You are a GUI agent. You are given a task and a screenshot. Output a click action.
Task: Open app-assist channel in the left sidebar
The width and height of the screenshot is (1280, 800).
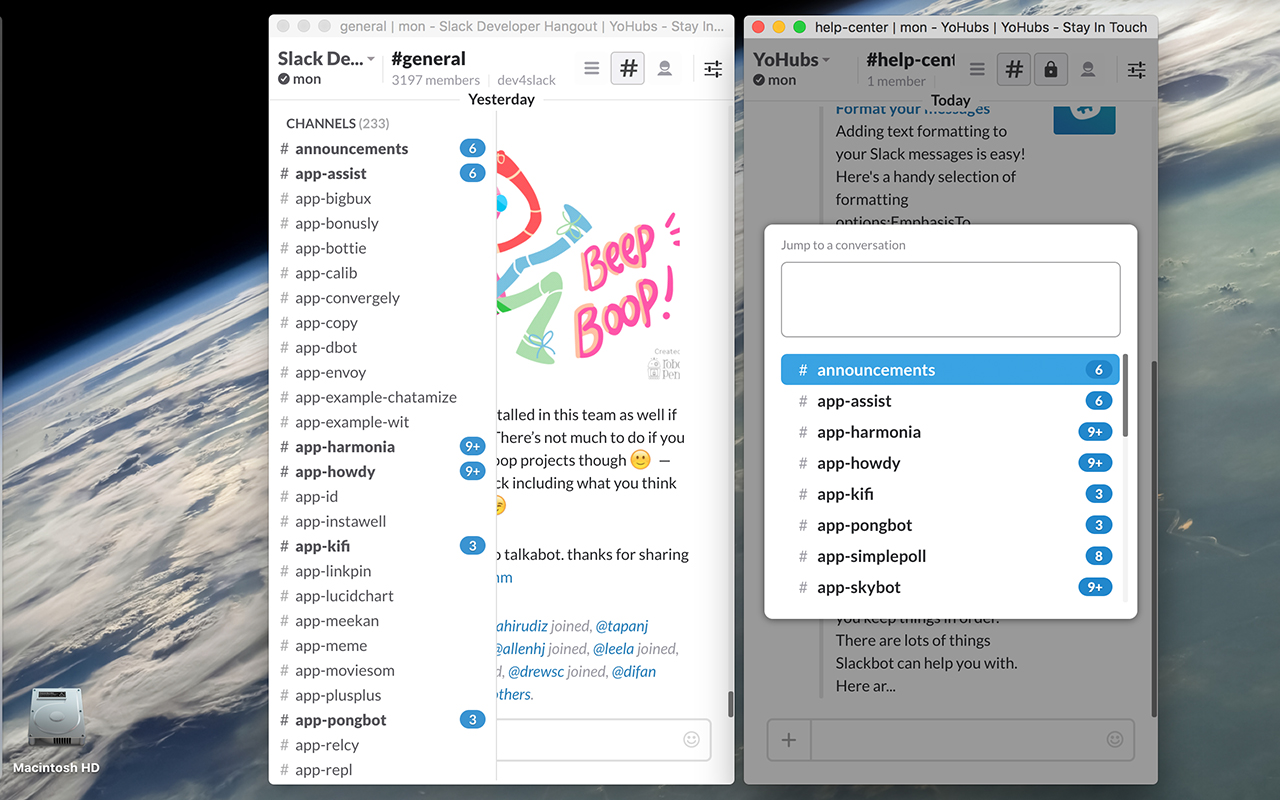coord(382,174)
